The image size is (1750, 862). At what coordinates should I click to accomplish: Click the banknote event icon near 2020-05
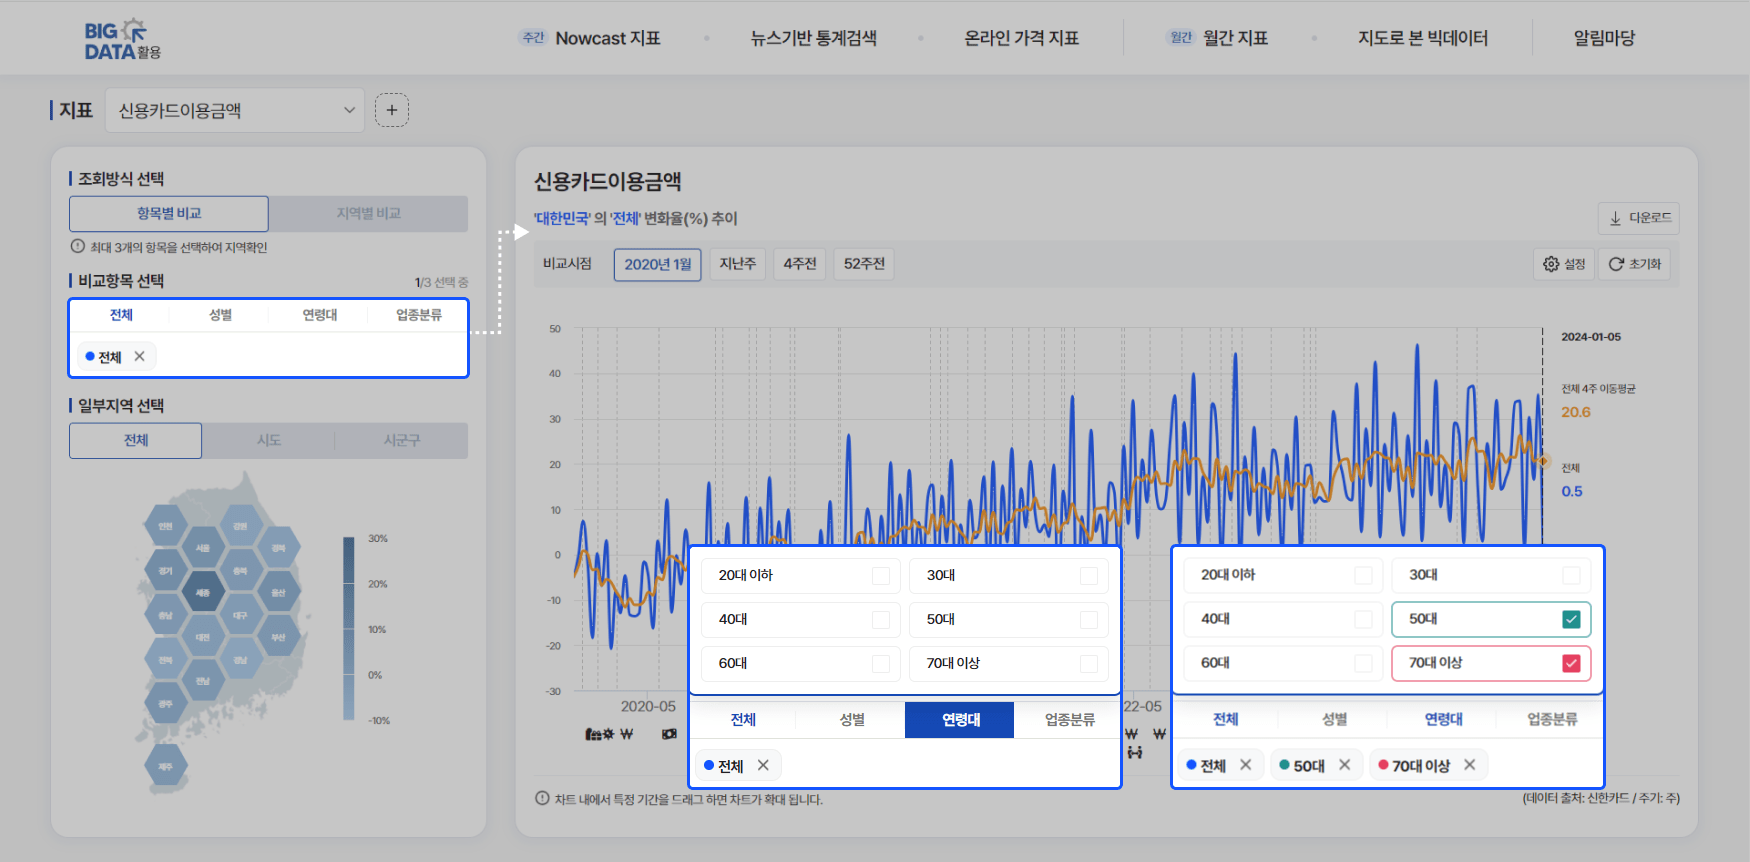point(669,734)
